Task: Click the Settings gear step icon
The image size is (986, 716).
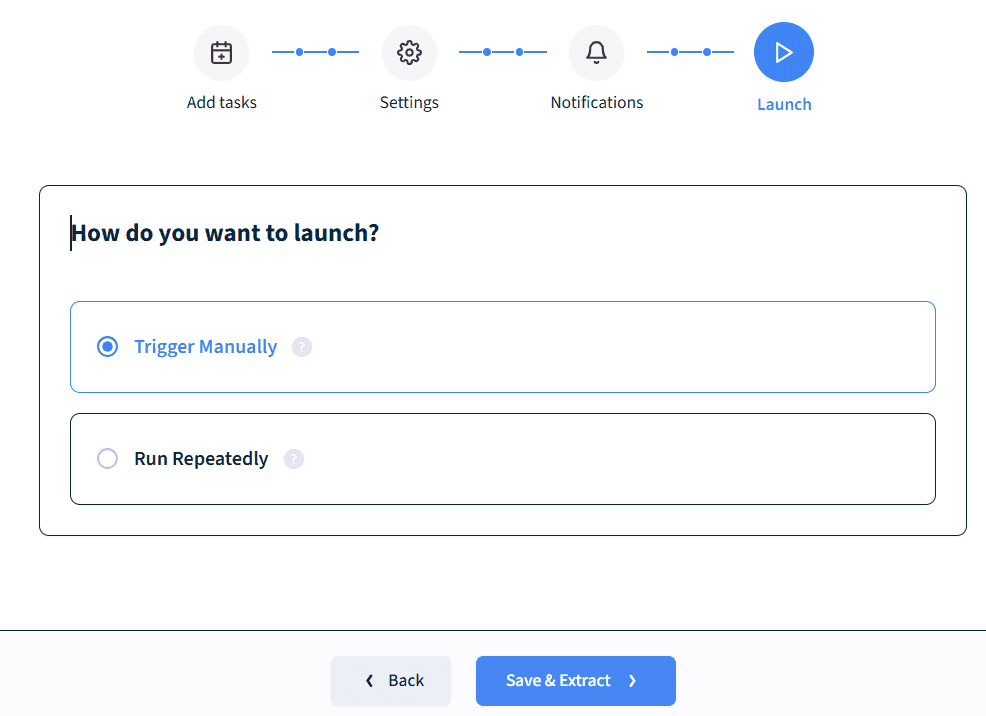Action: pos(409,53)
